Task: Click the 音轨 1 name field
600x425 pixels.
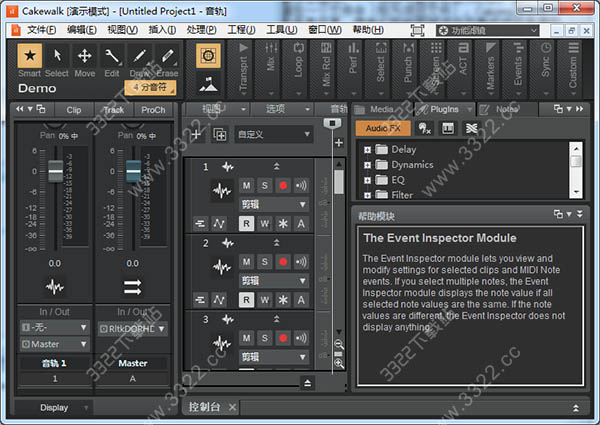Action: point(54,363)
